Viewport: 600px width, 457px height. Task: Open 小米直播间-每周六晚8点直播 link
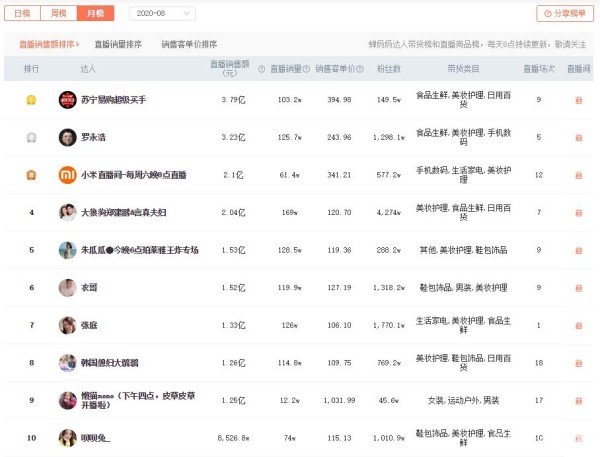click(134, 175)
